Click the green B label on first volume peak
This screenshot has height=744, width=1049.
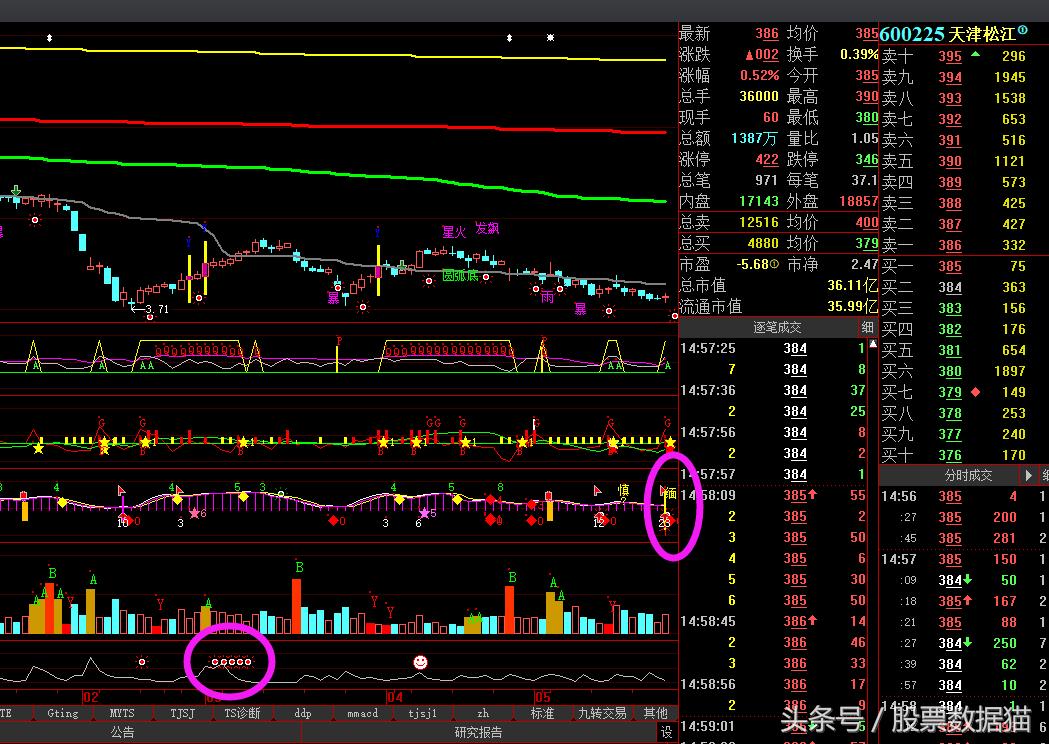(52, 573)
